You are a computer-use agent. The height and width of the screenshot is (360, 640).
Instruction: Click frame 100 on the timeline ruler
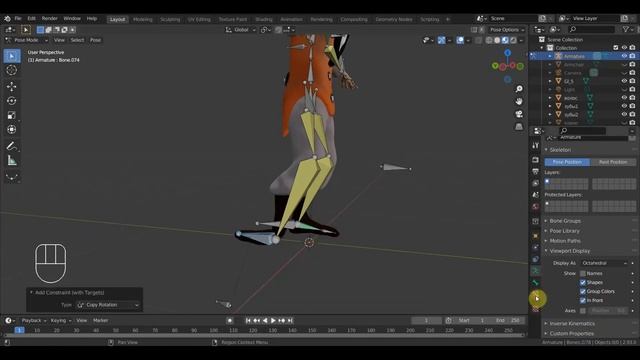click(x=213, y=330)
